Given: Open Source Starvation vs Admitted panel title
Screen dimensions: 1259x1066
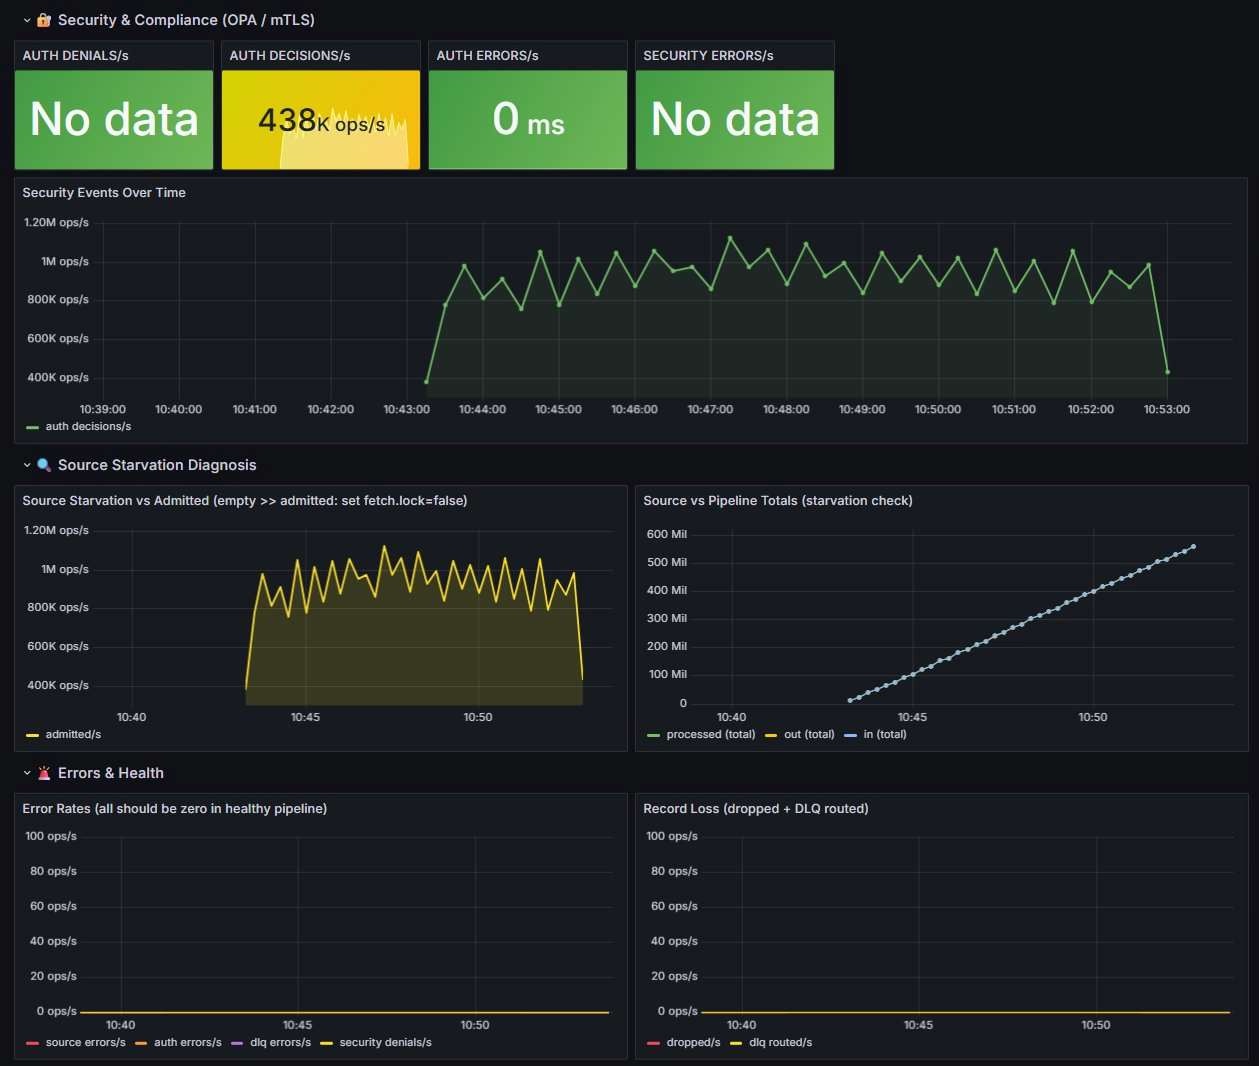Looking at the screenshot, I should pyautogui.click(x=245, y=501).
